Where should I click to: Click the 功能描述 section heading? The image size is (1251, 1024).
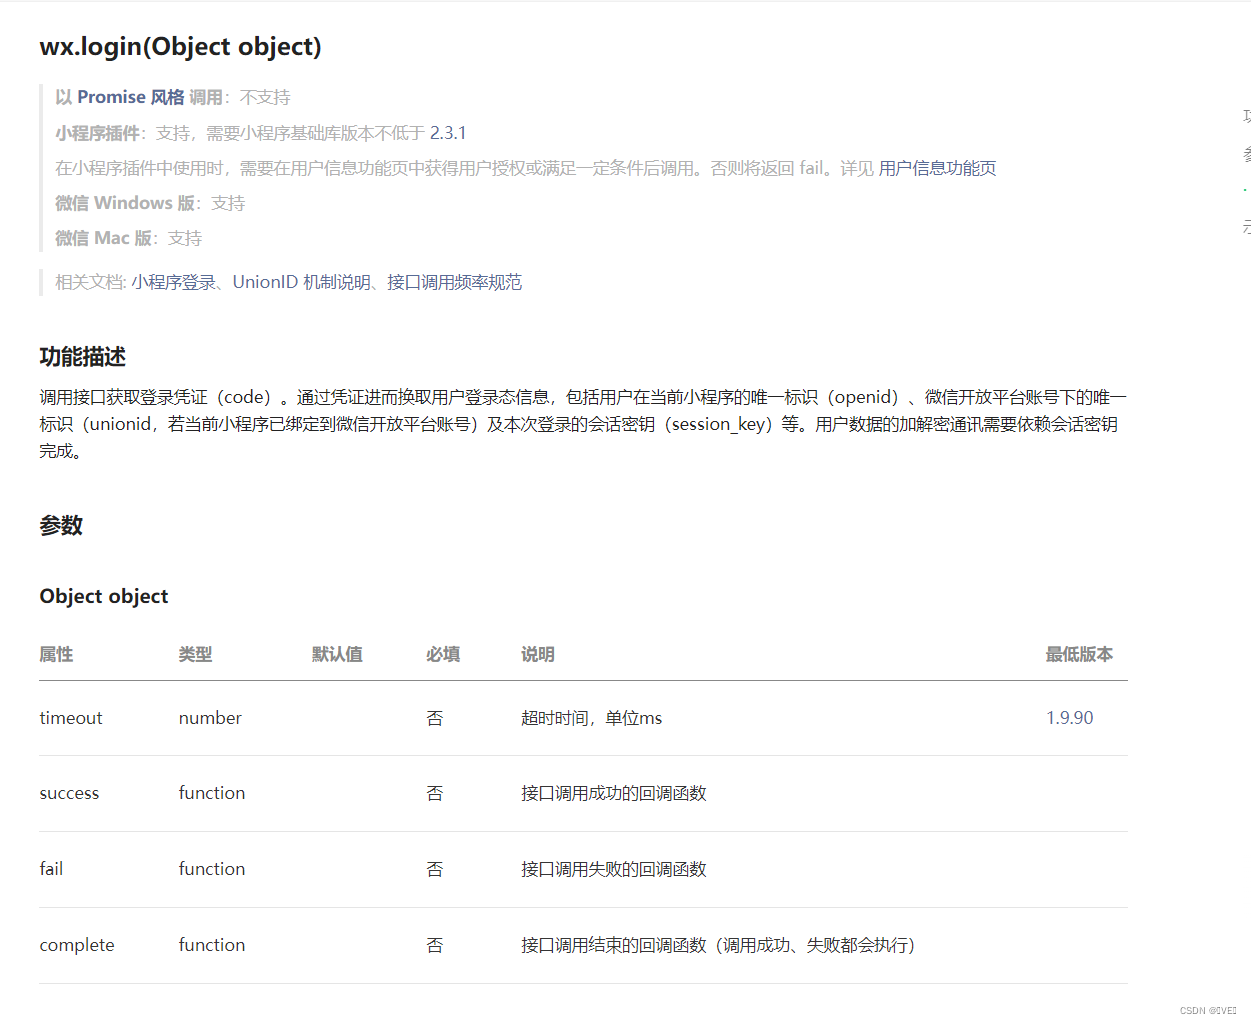pyautogui.click(x=83, y=357)
